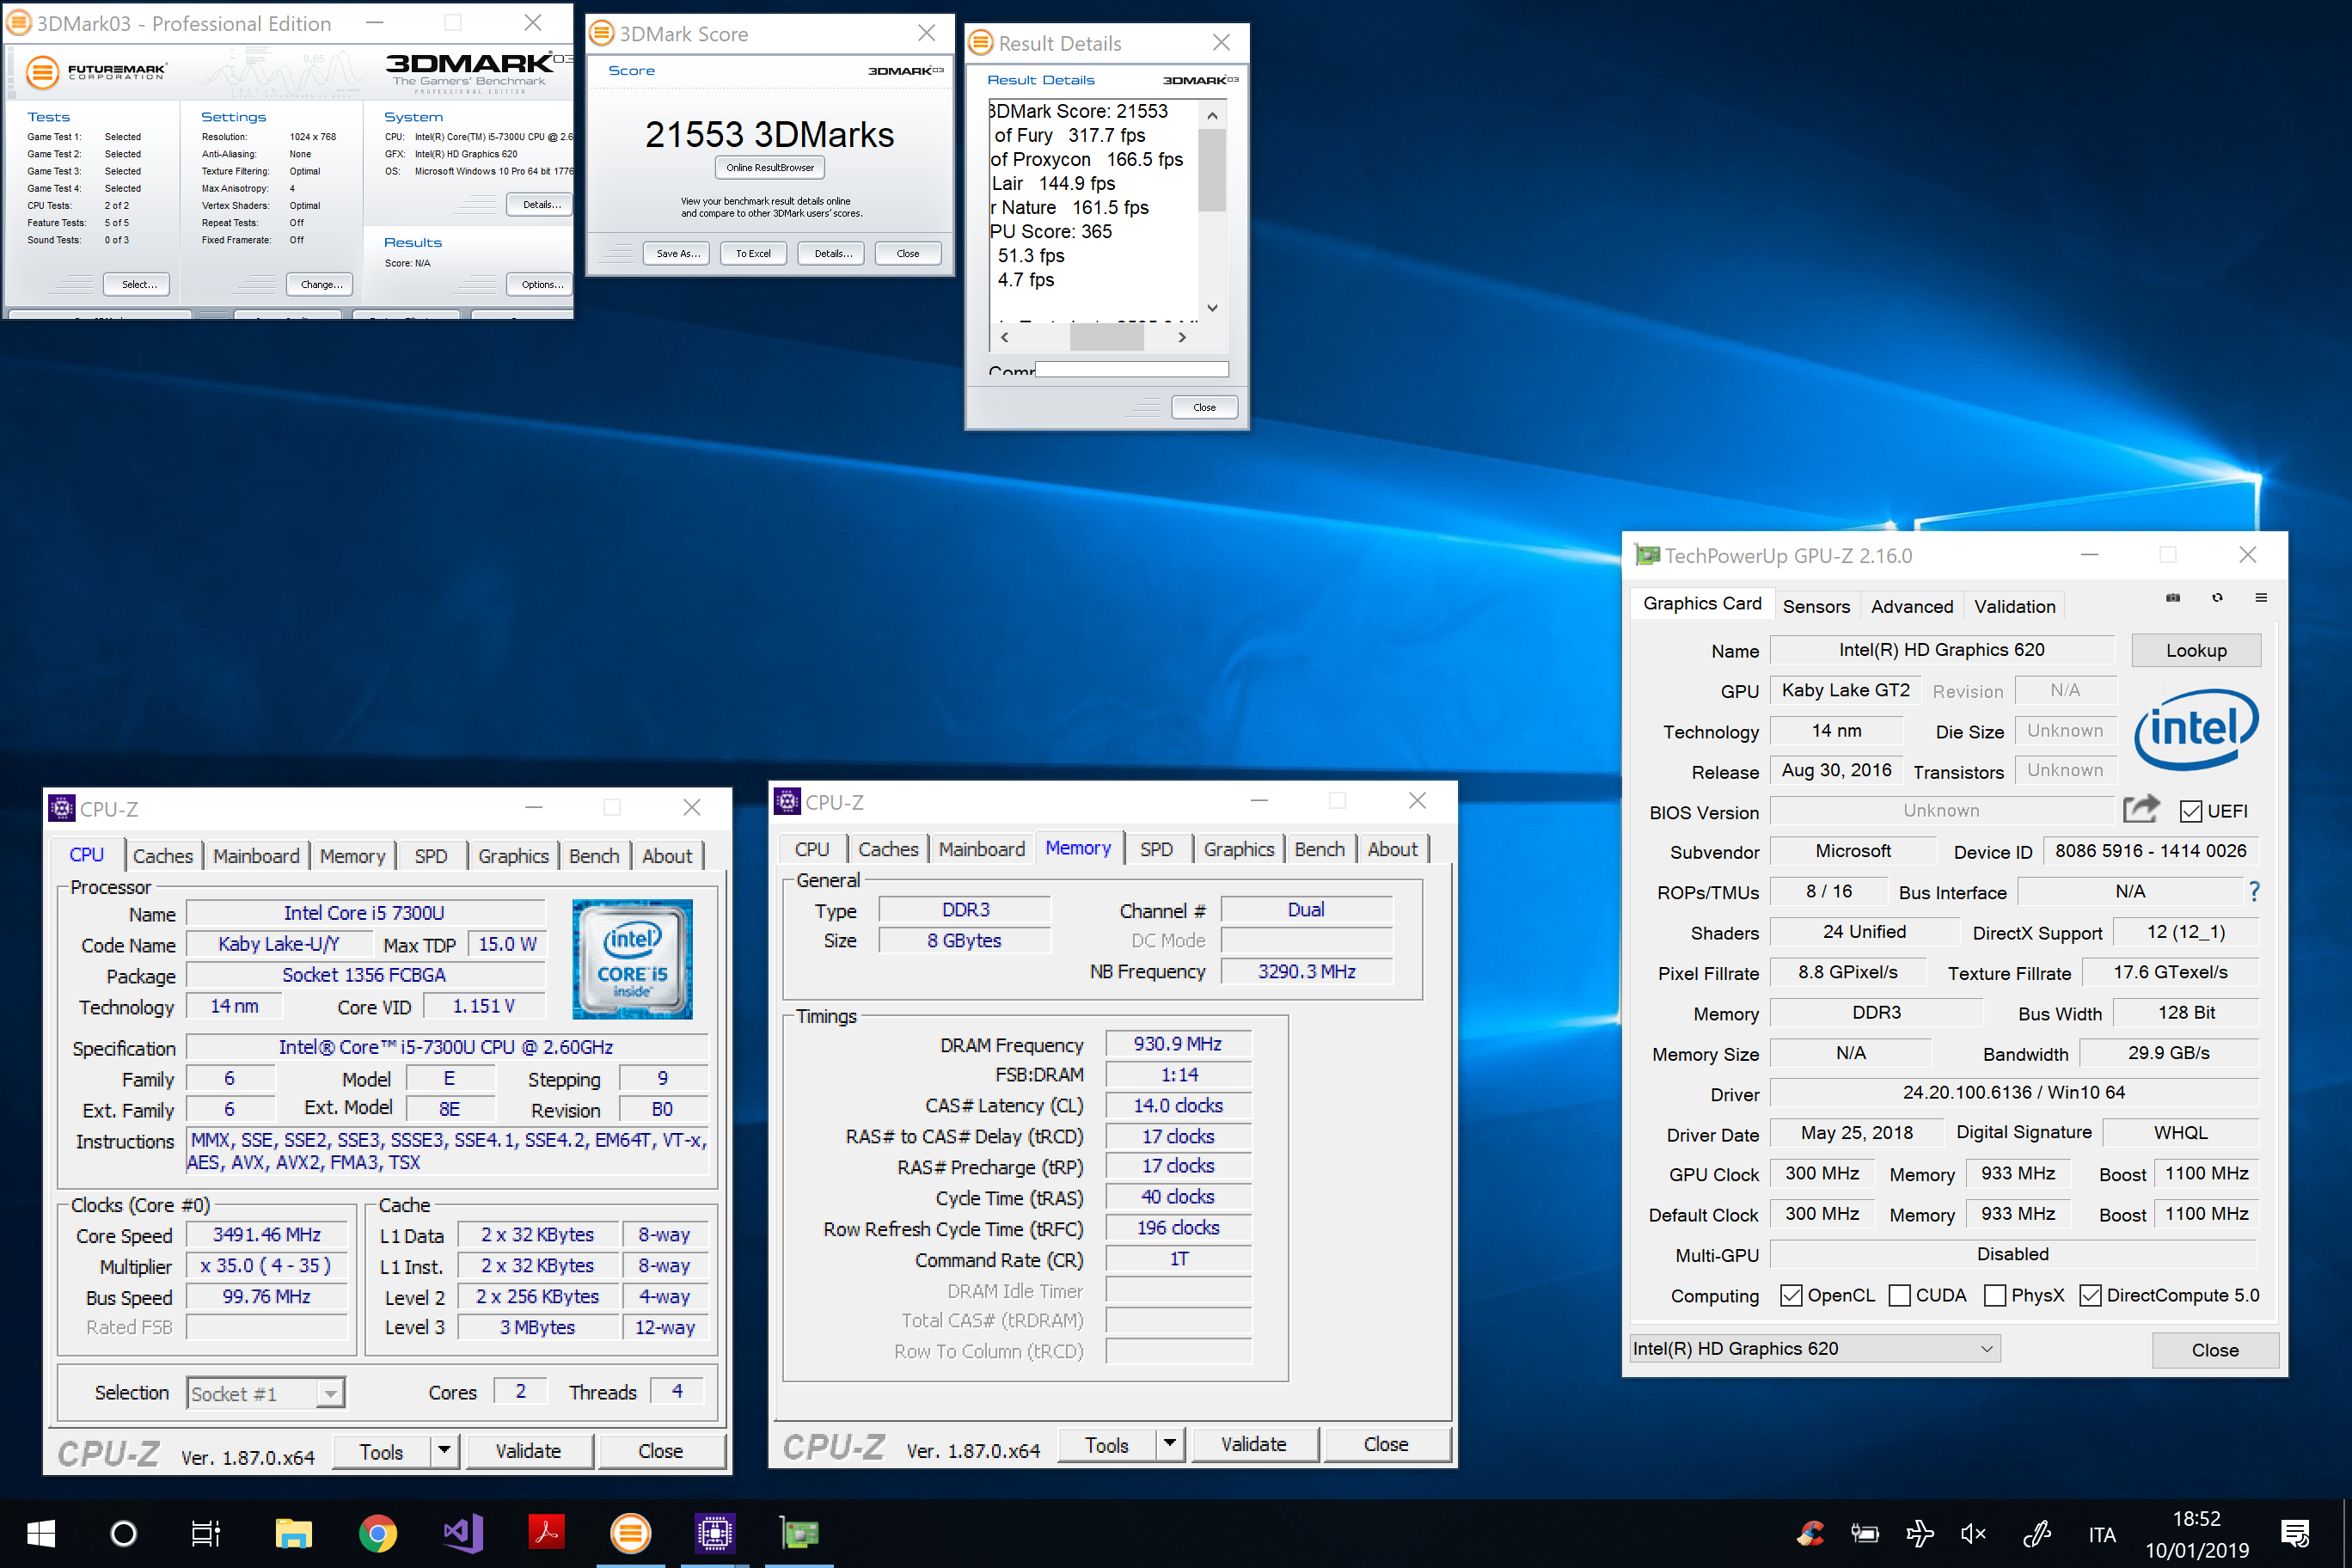Switch to GPU-Z taskbar icon
The image size is (2352, 1568).
point(799,1533)
